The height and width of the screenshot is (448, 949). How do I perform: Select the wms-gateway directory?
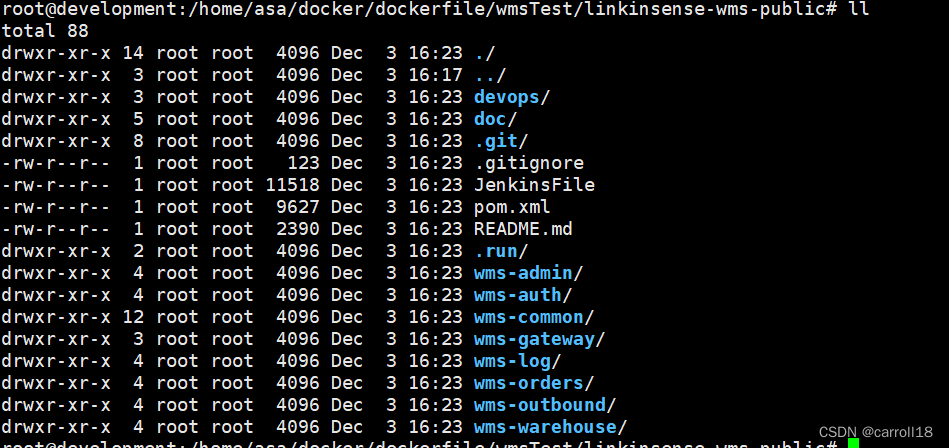point(534,339)
